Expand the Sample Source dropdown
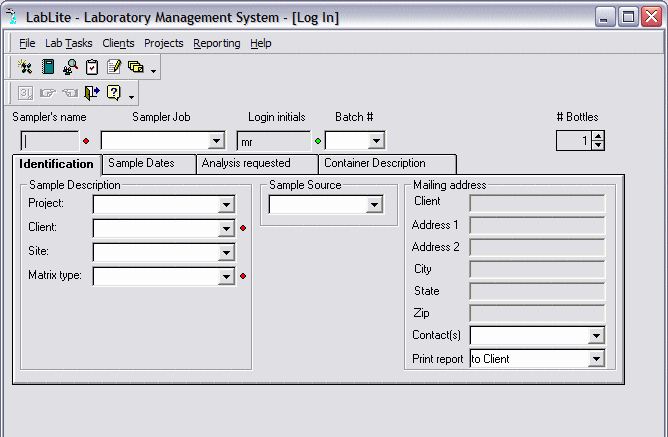The height and width of the screenshot is (437, 668). click(374, 205)
